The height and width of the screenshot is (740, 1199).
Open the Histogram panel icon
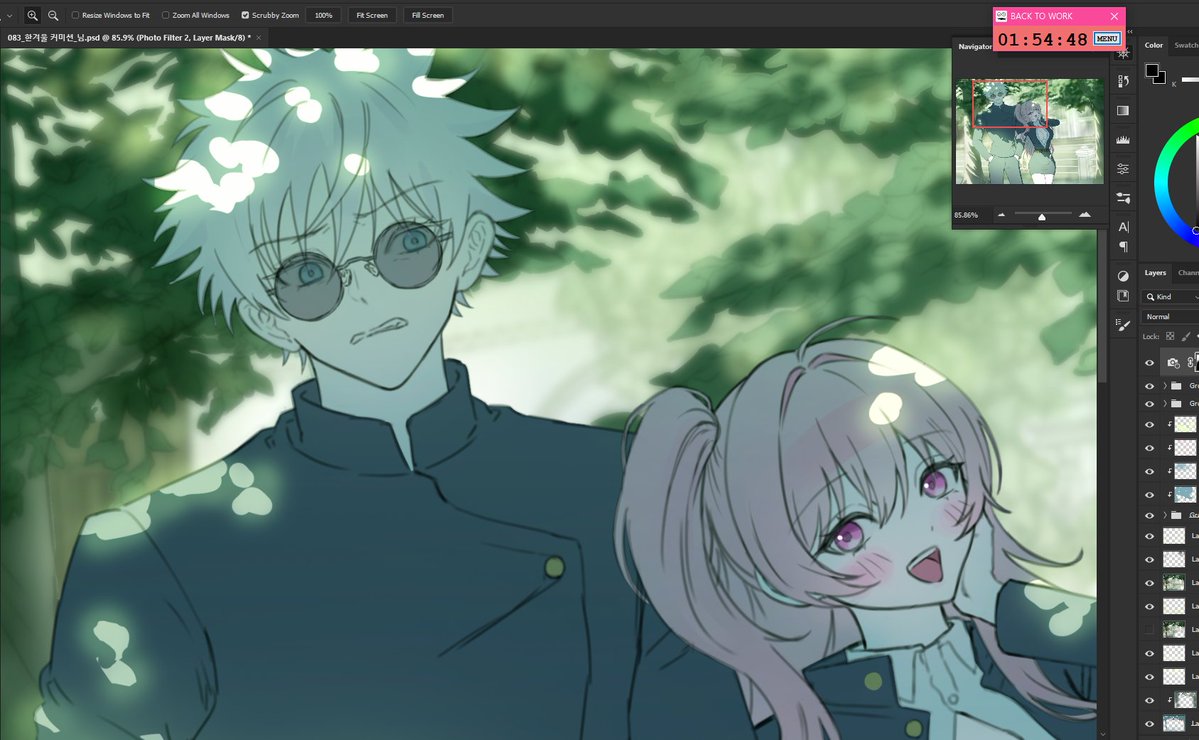coord(1123,139)
